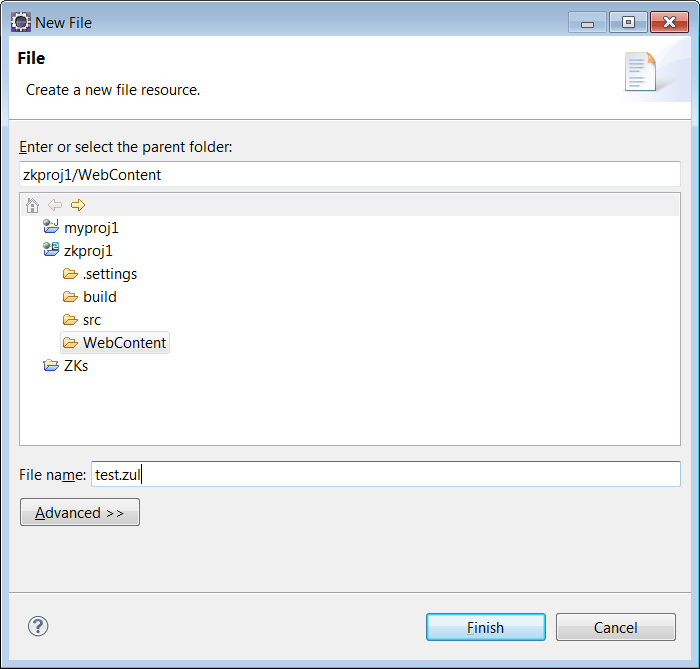Click the parent folder path field

pos(350,174)
